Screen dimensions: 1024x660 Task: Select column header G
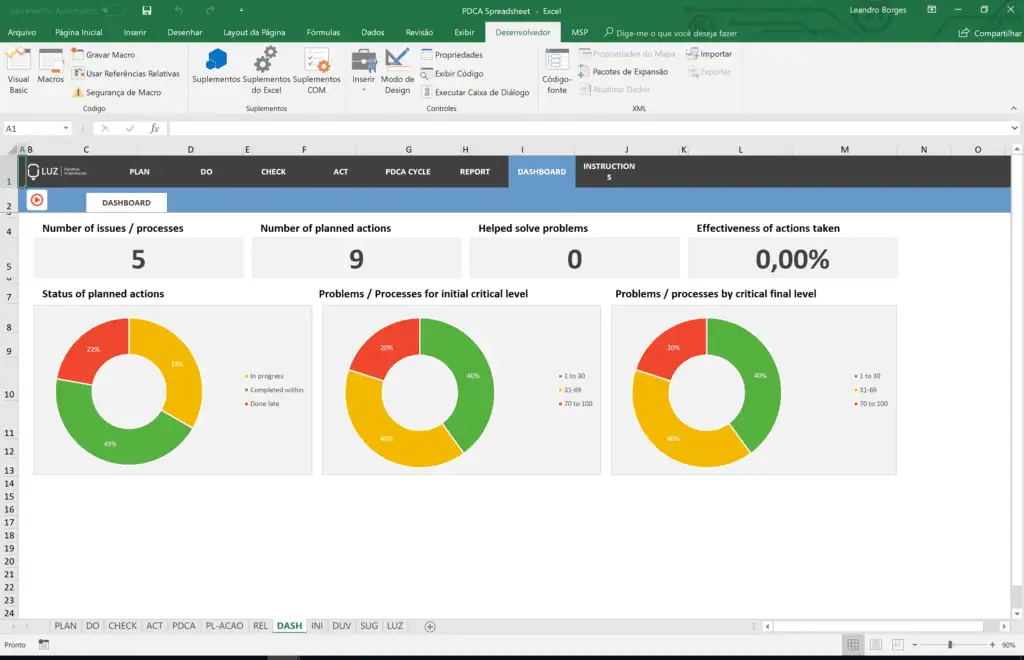click(x=408, y=149)
